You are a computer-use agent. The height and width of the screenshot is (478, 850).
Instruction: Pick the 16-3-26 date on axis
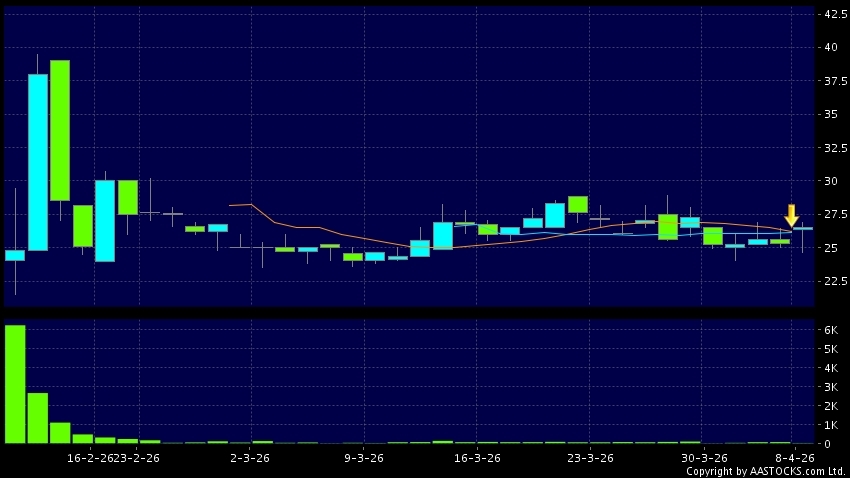pos(476,457)
